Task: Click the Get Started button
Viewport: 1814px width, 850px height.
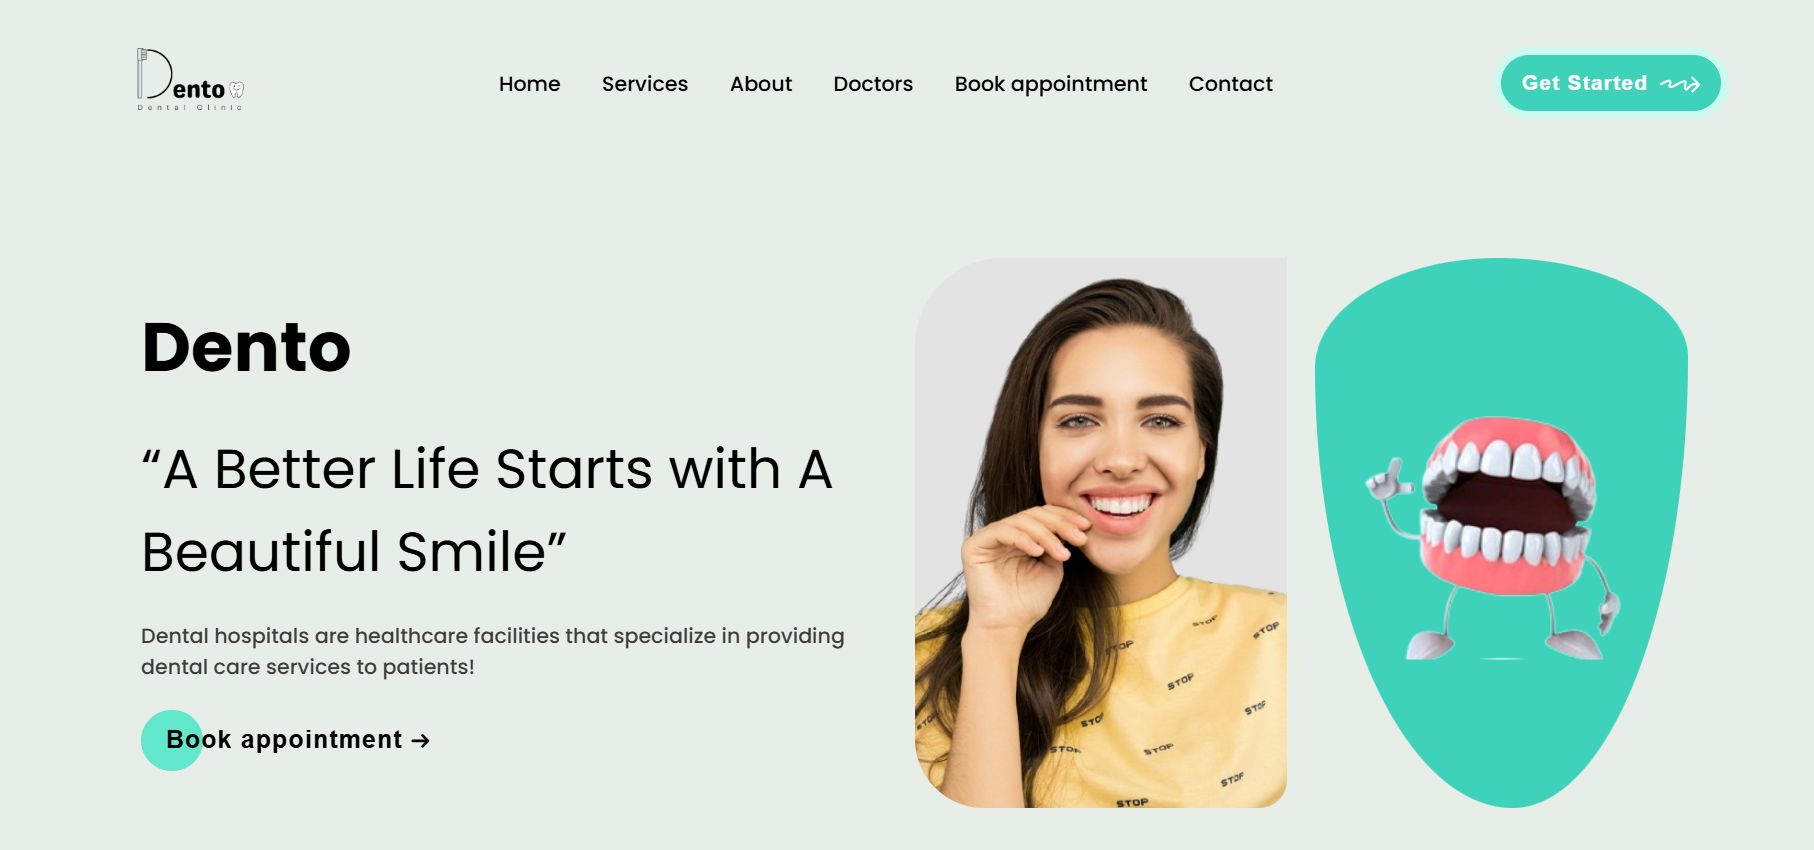Action: point(1611,83)
